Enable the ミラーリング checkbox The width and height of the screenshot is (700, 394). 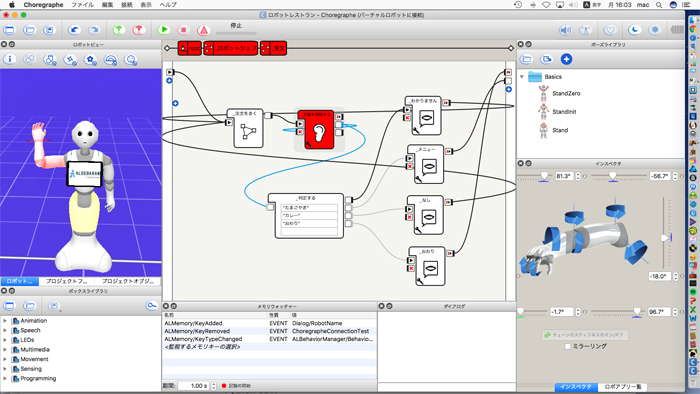tap(567, 346)
